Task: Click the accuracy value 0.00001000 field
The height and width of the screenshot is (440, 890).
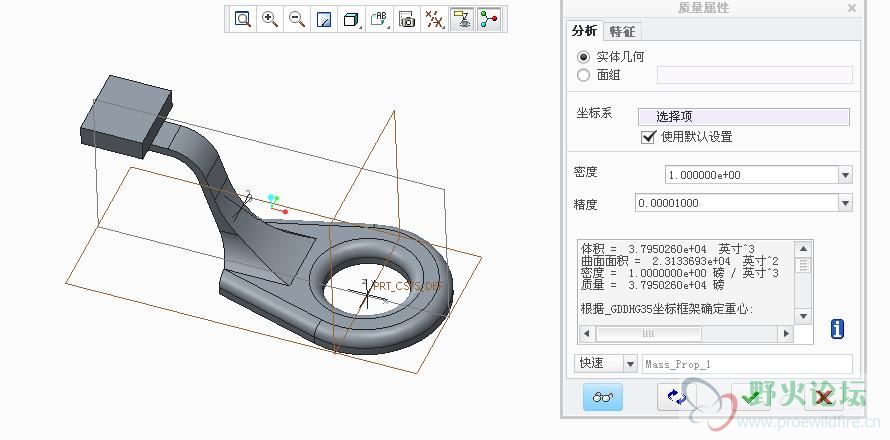Action: (x=737, y=203)
